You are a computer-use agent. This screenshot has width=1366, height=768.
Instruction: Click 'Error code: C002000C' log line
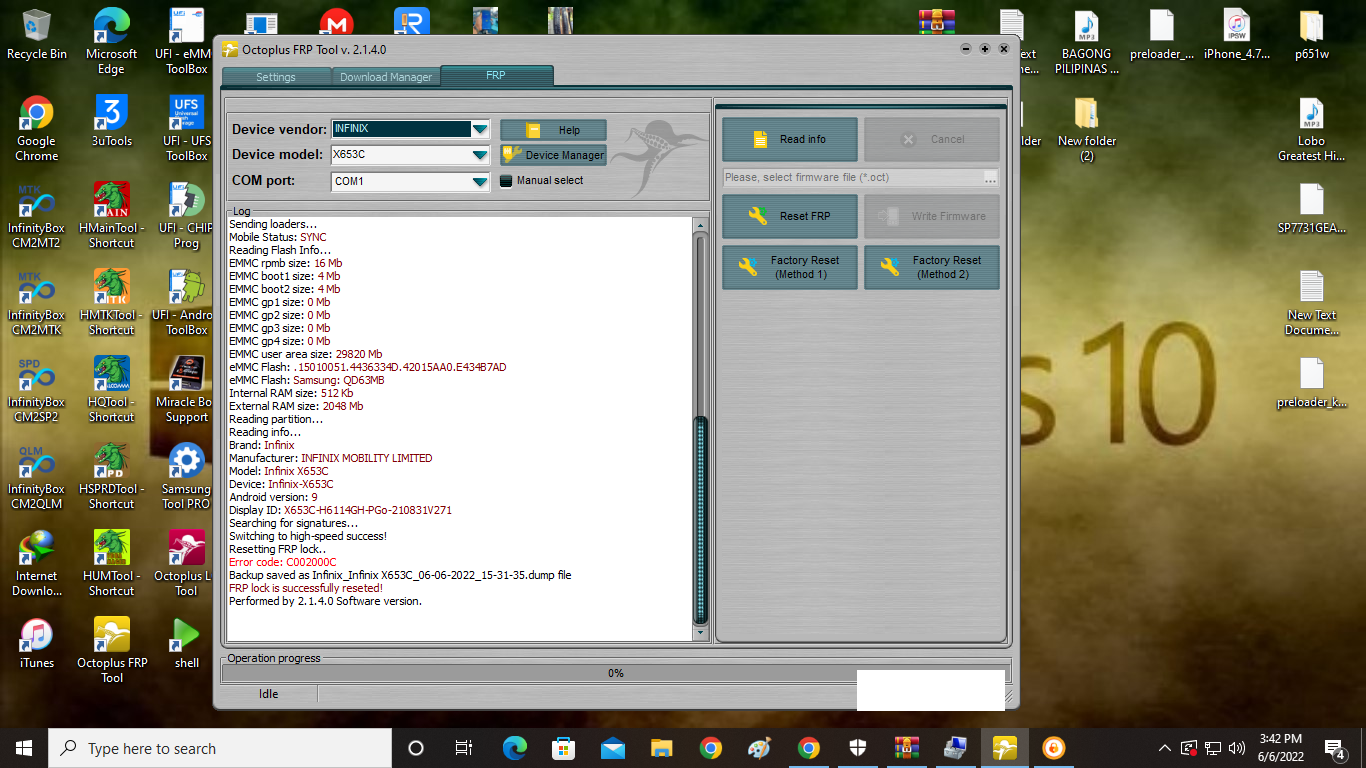283,562
